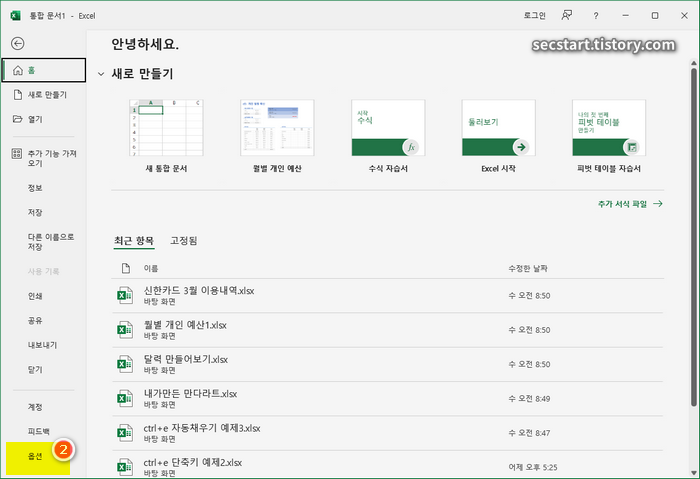Open ctrl+e 단축키 예제2.xlsx
The width and height of the screenshot is (700, 479).
pos(388,465)
